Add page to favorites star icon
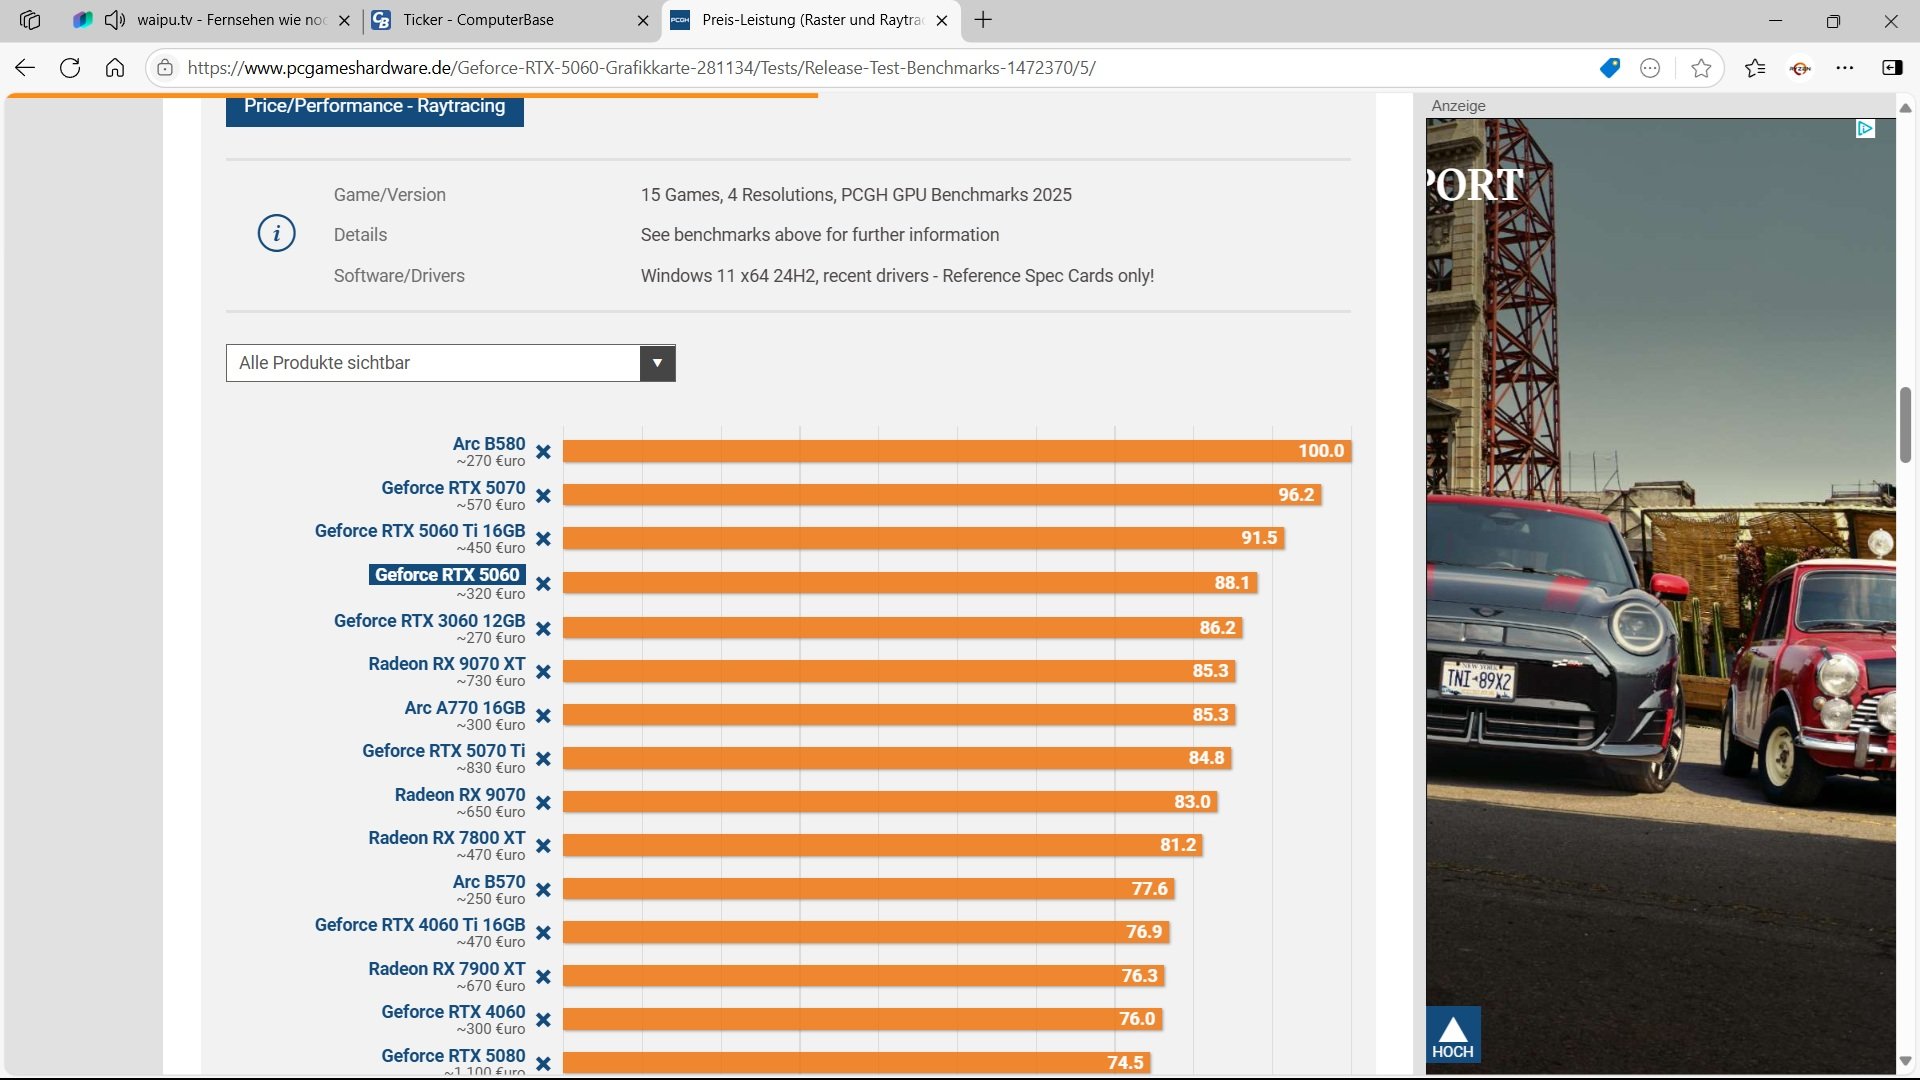 click(1701, 68)
